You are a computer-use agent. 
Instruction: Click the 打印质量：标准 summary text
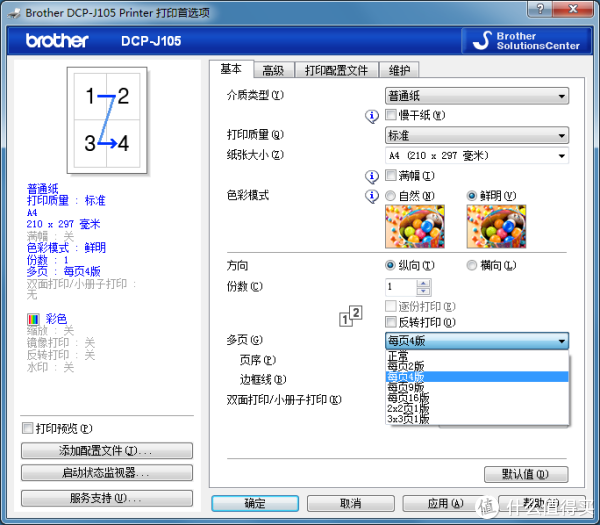[66, 201]
